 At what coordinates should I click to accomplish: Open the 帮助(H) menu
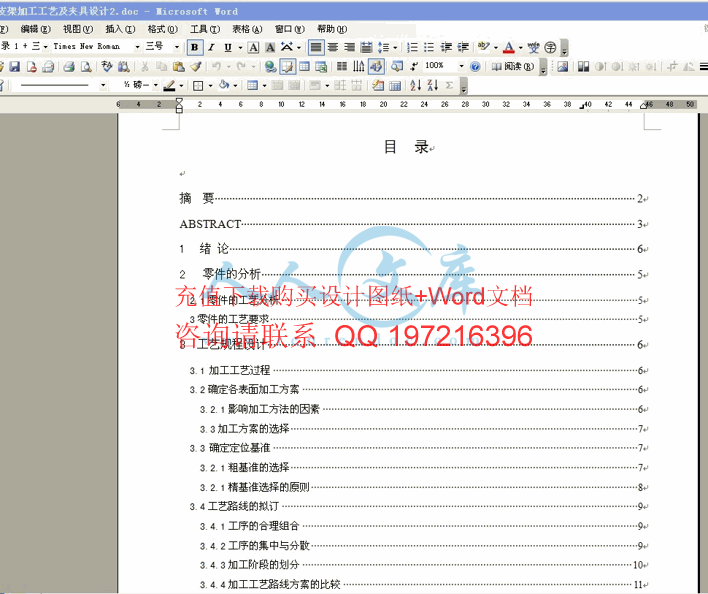(332, 29)
